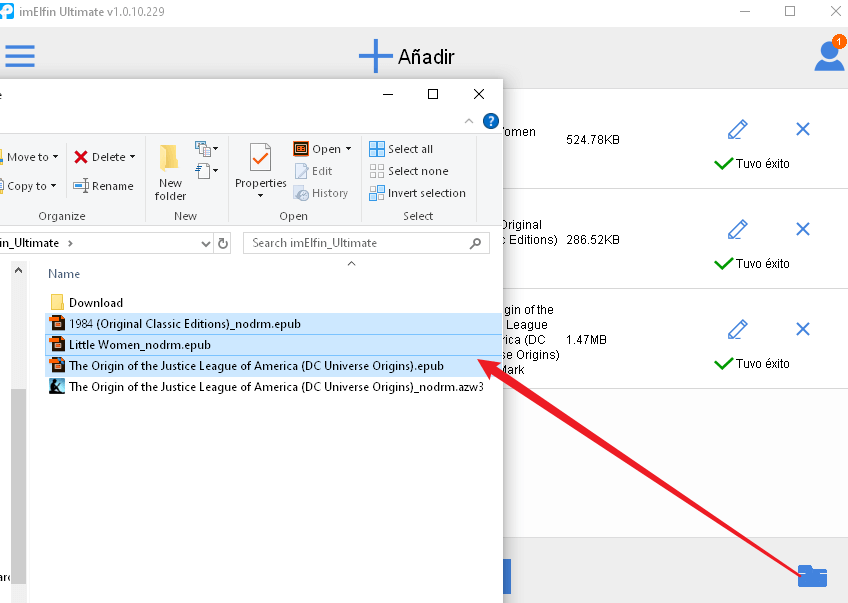
Task: Remove the 1.47MB book entry
Action: 803,329
